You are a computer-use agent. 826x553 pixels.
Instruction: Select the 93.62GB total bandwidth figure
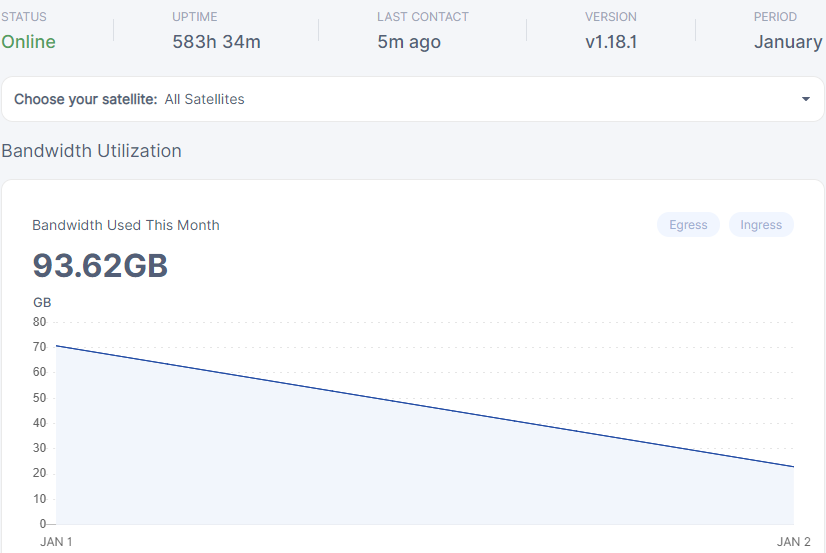pos(100,266)
